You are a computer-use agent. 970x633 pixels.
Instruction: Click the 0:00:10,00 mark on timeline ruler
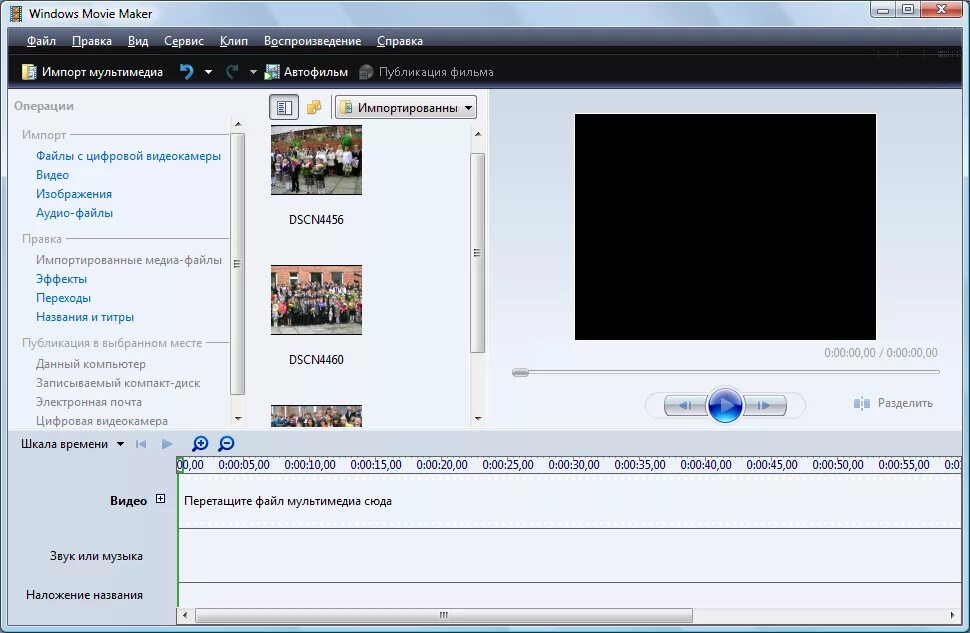pyautogui.click(x=310, y=465)
